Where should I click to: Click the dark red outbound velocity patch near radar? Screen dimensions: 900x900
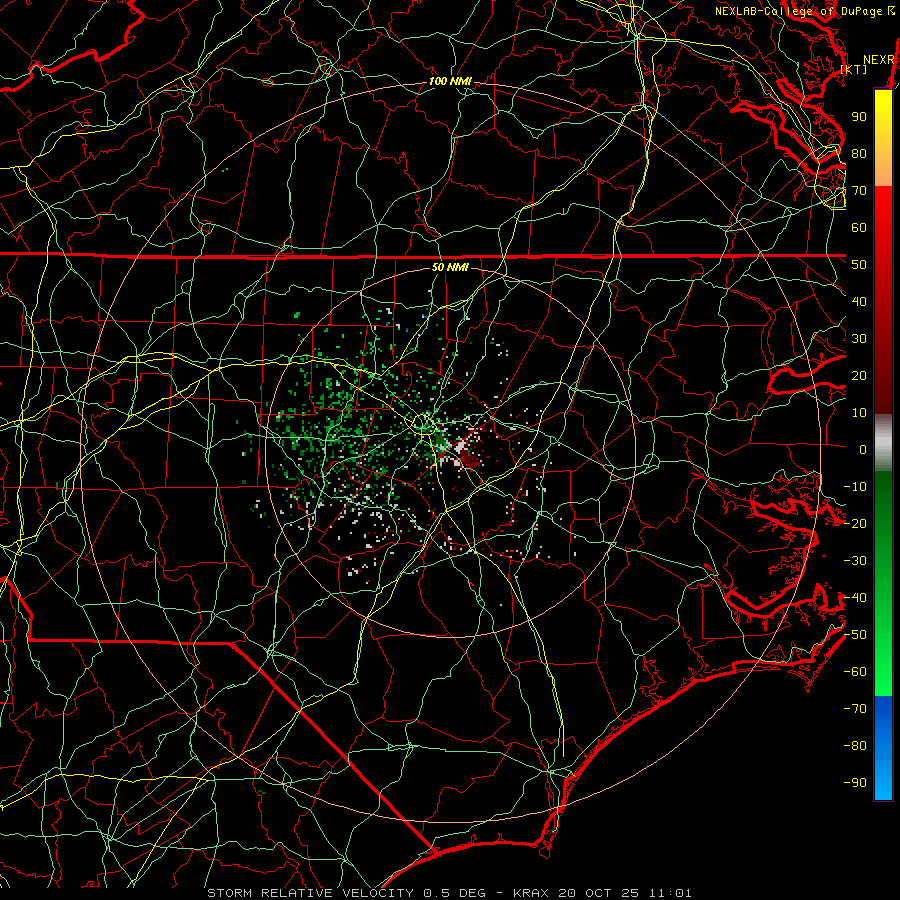[472, 458]
